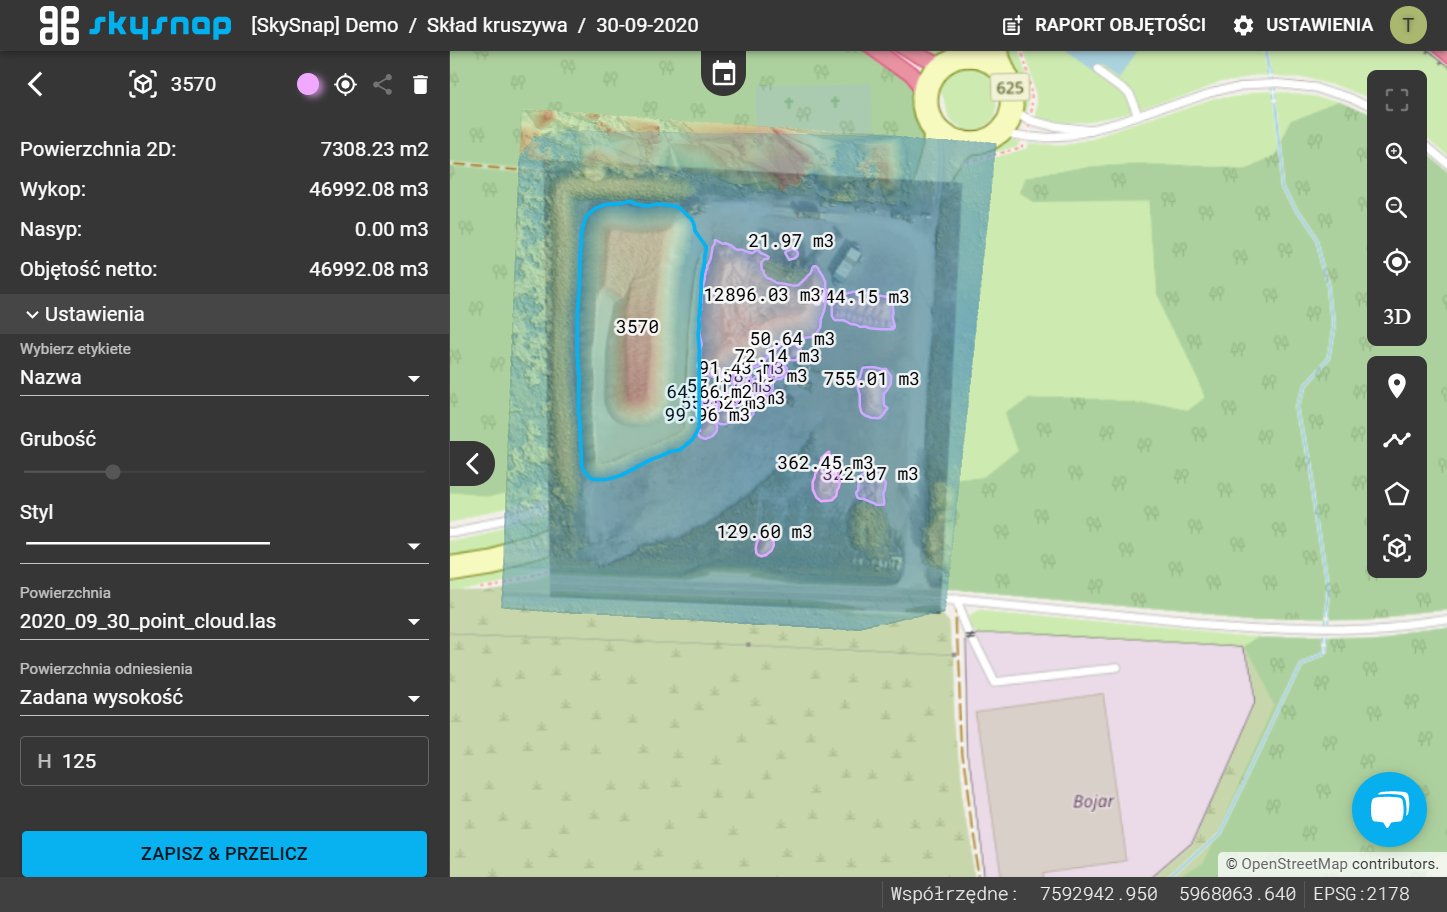Click the 21.97 m3 volume label
The height and width of the screenshot is (912, 1447).
(x=791, y=241)
